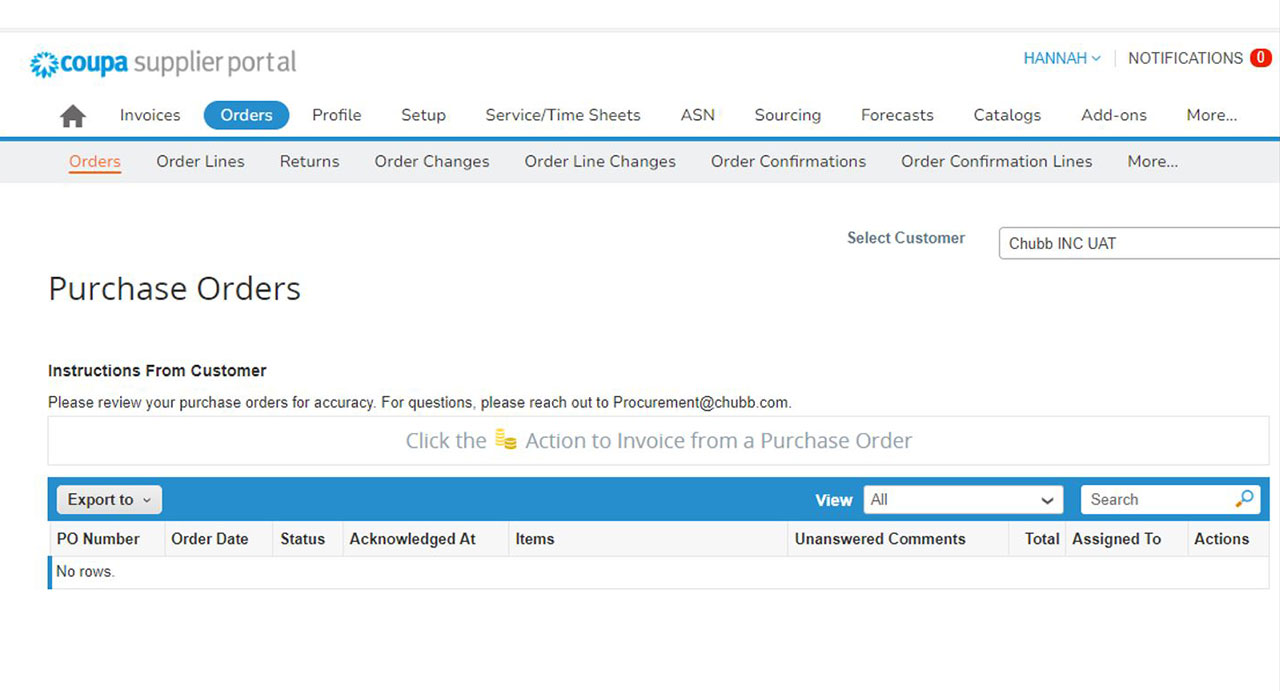The height and width of the screenshot is (691, 1280).
Task: Select the Service/Time Sheets tab
Action: click(x=563, y=115)
